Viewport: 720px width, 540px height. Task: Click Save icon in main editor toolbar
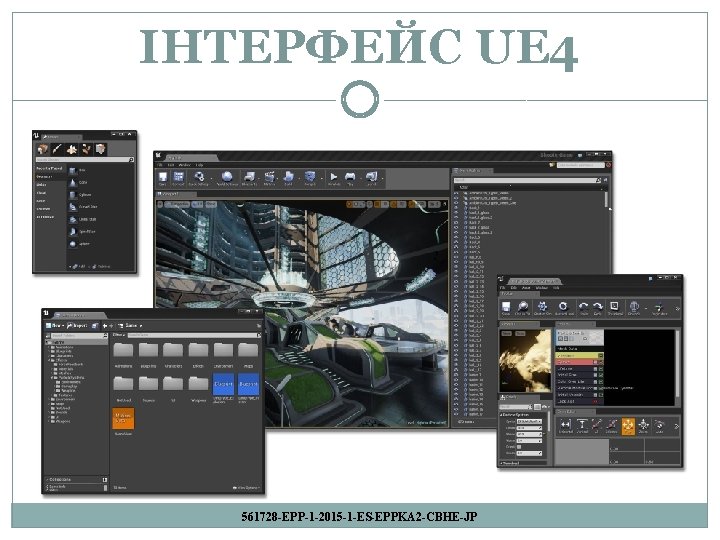point(163,177)
